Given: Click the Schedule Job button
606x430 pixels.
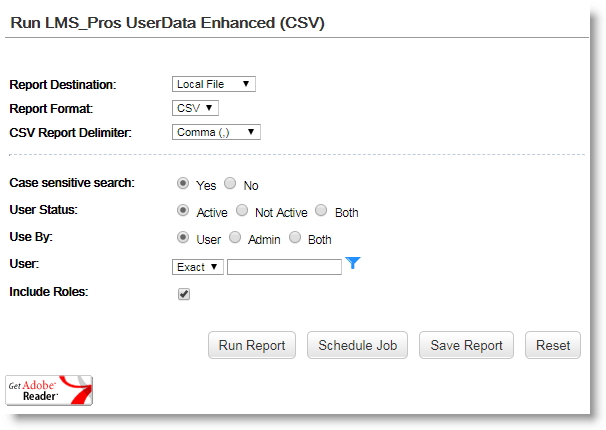Looking at the screenshot, I should point(357,345).
